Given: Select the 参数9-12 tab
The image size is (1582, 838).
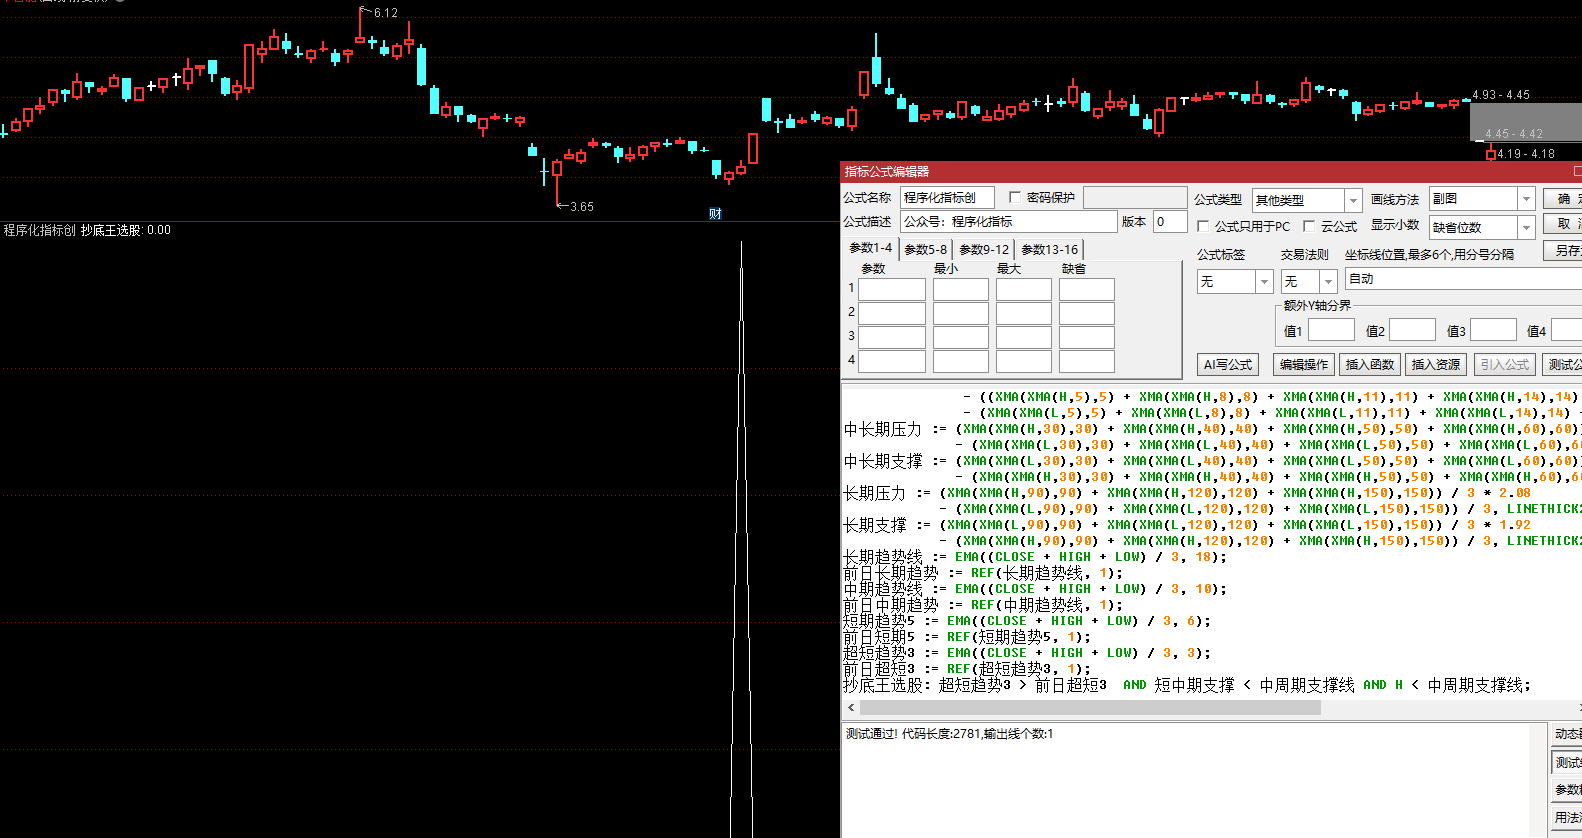Looking at the screenshot, I should click(x=984, y=249).
